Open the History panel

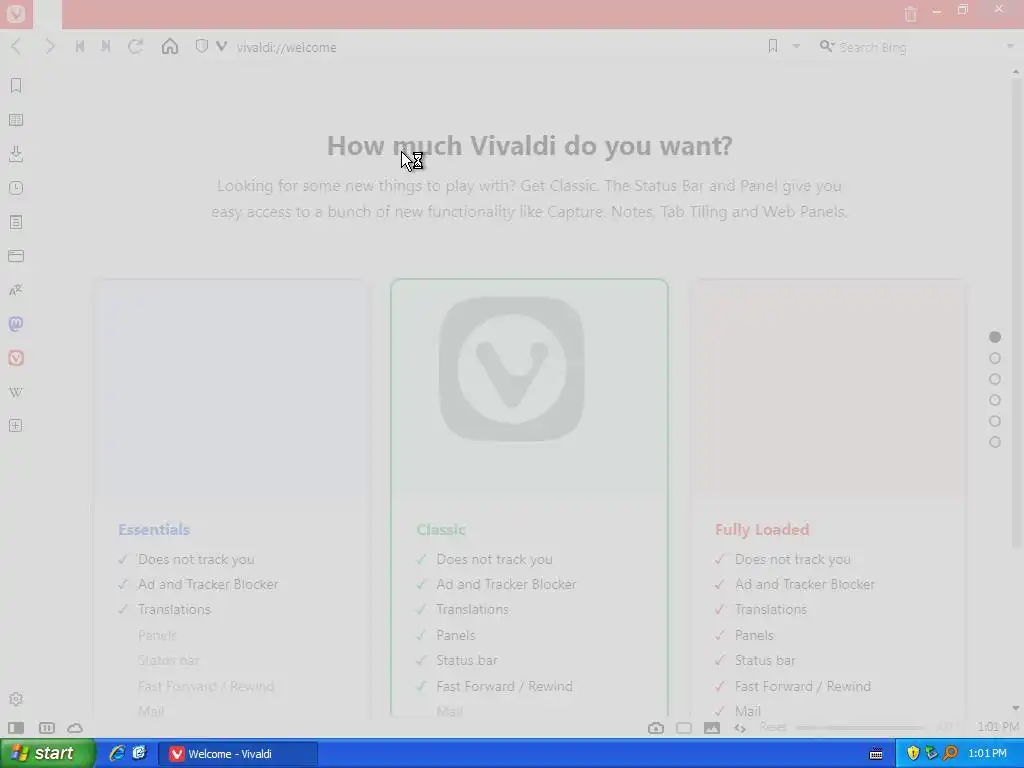16,188
